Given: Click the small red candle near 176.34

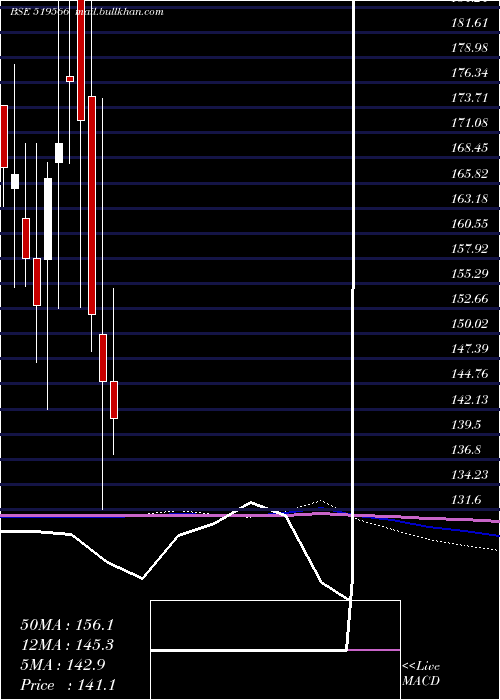Looking at the screenshot, I should pyautogui.click(x=70, y=79).
